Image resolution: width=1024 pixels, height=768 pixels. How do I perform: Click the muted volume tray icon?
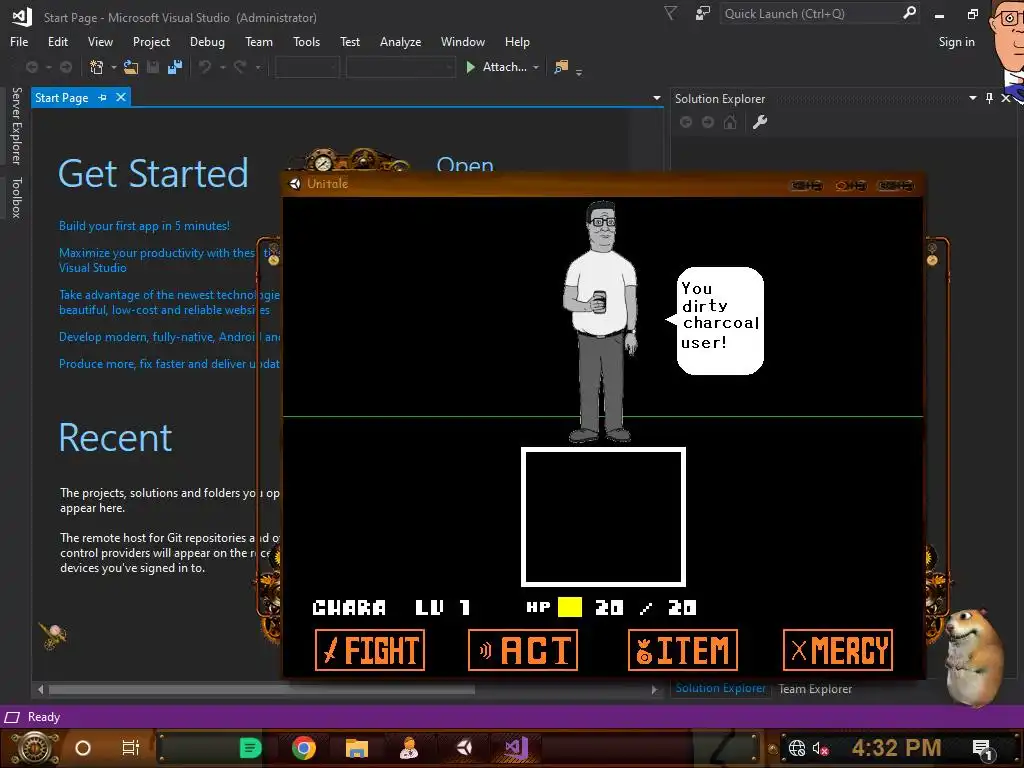(820, 748)
